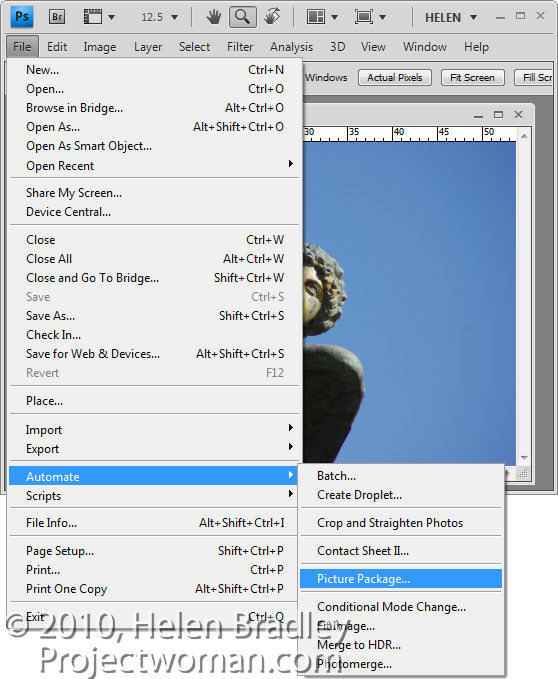Click the Photoshop Ps logo icon
Image resolution: width=558 pixels, height=679 pixels.
21,17
